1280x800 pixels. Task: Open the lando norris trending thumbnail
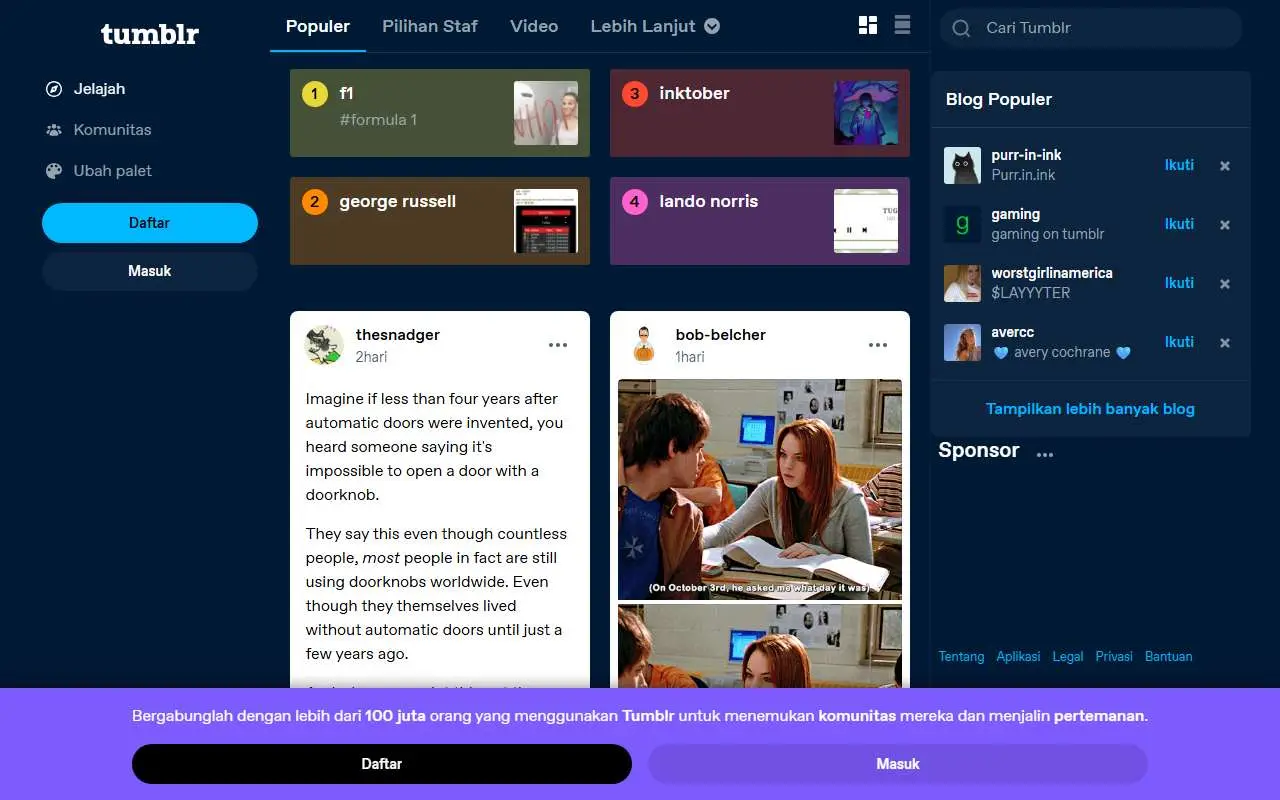pyautogui.click(x=866, y=221)
